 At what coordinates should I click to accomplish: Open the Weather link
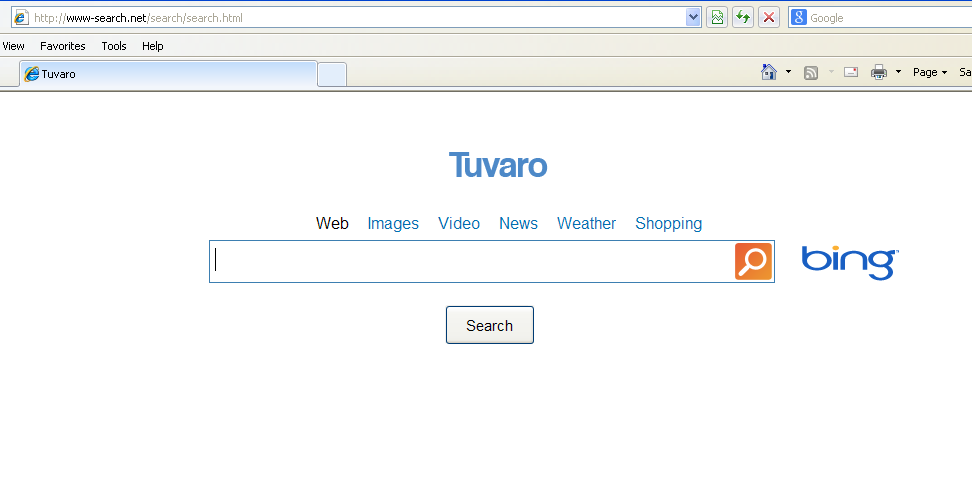tap(586, 223)
